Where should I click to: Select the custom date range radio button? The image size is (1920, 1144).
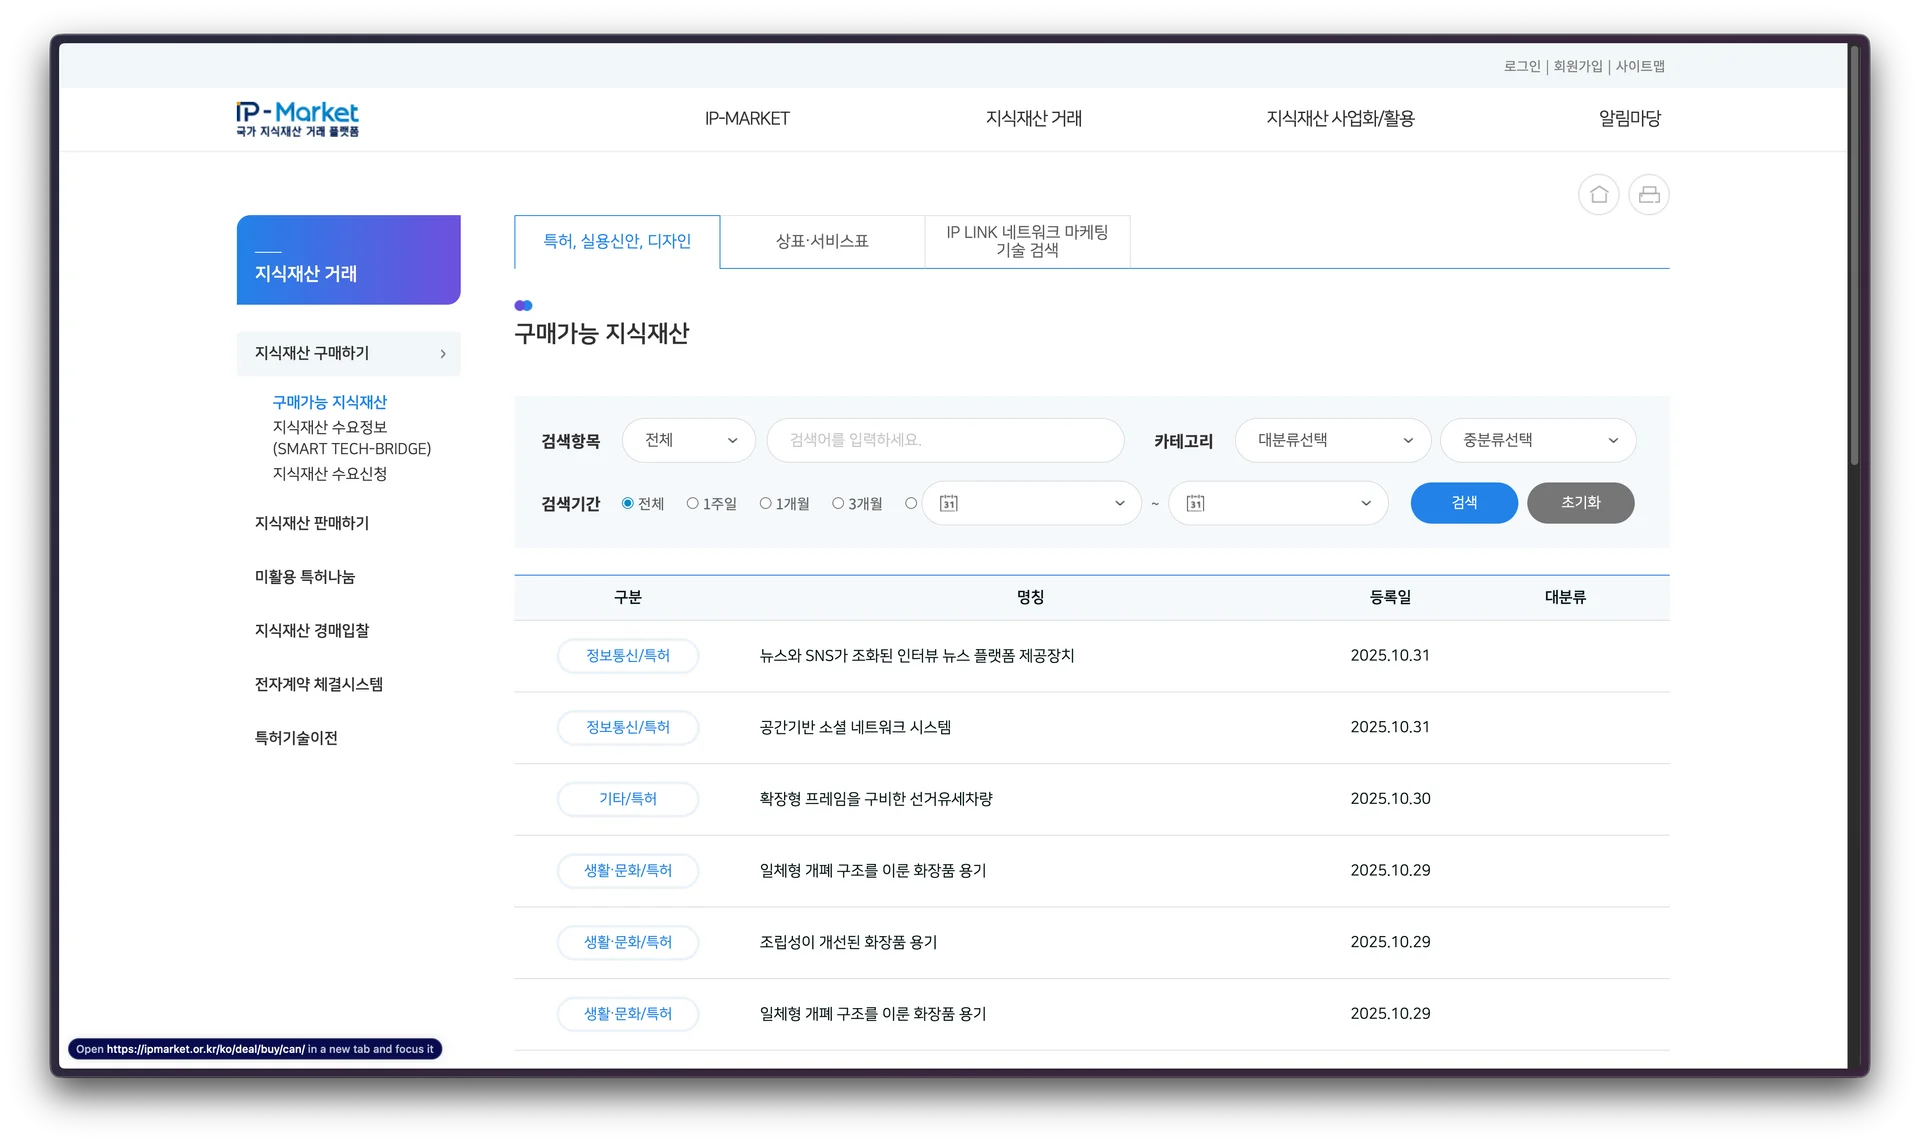point(911,503)
